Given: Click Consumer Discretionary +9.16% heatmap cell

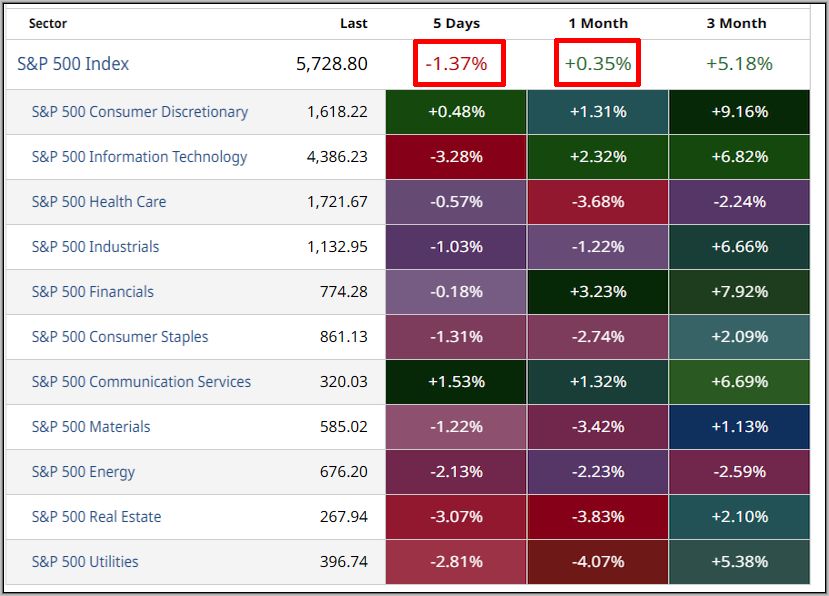Looking at the screenshot, I should click(x=739, y=112).
